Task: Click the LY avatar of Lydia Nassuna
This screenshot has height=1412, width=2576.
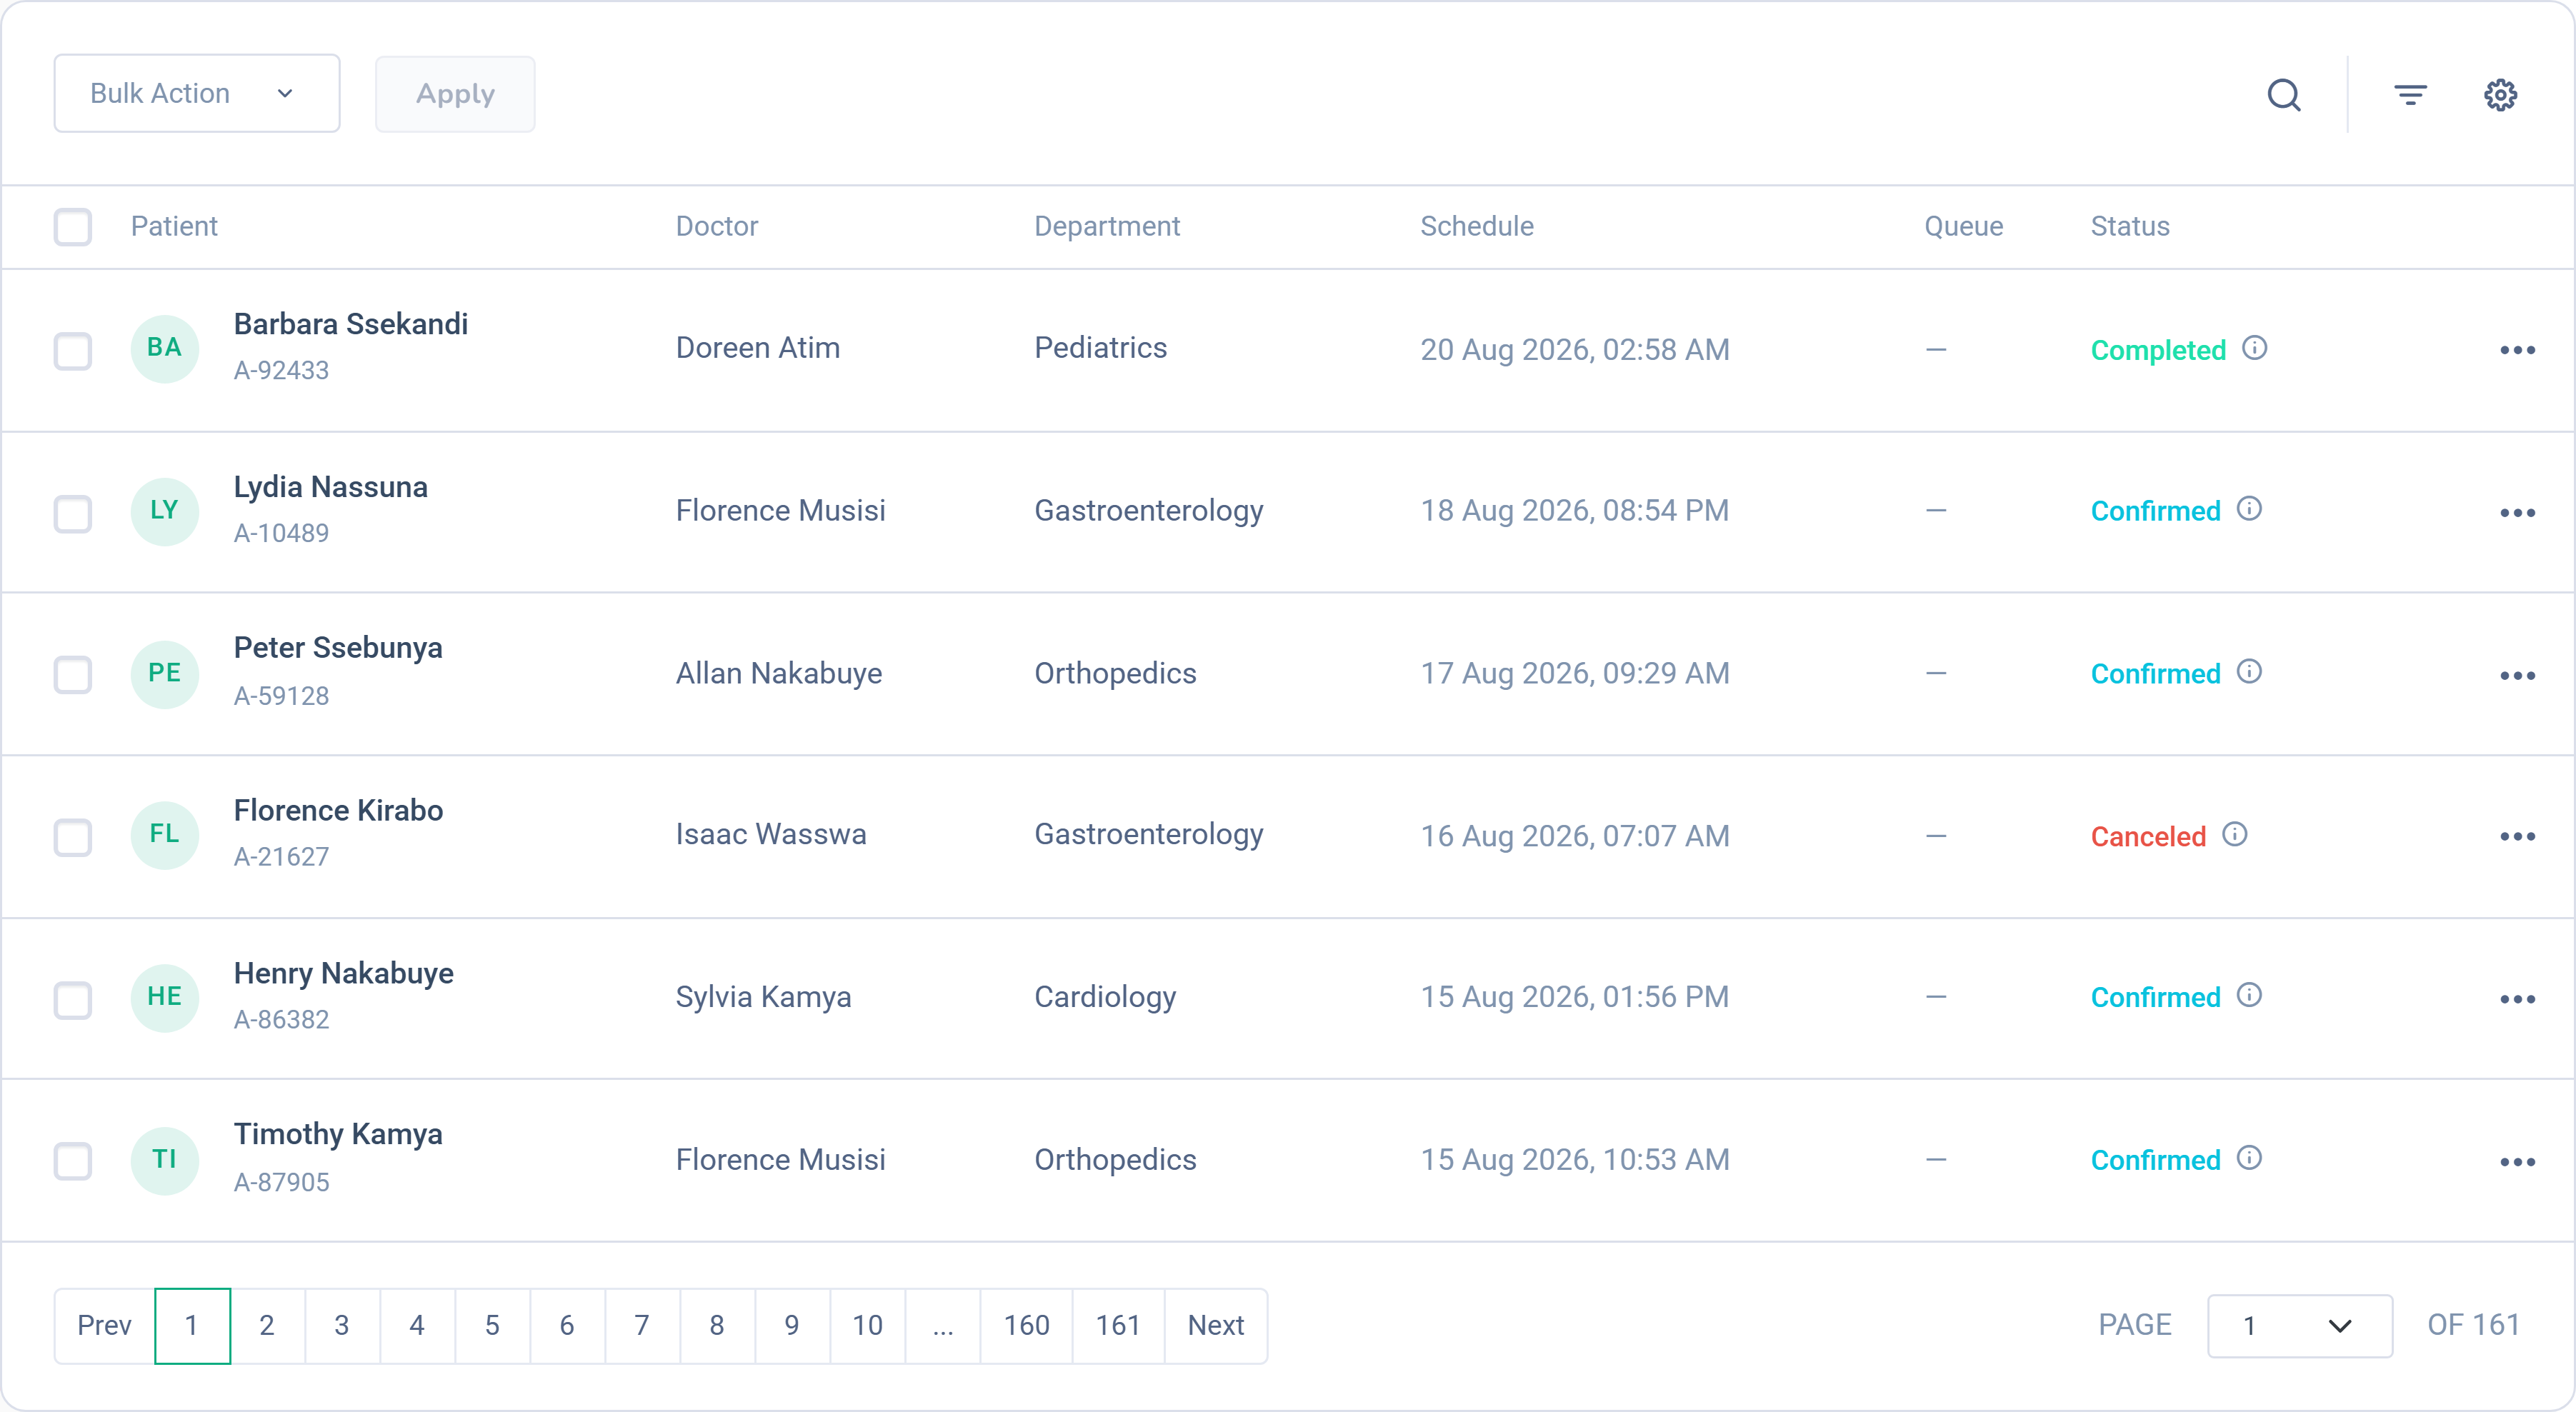Action: (x=165, y=511)
